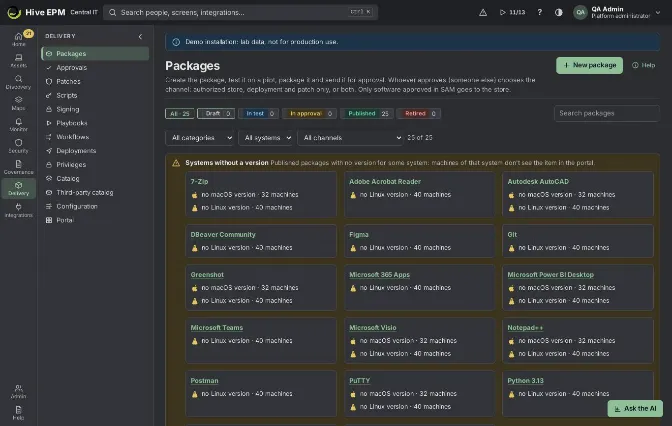Focus the Search packages field
Viewport: 672px width, 426px height.
point(606,114)
